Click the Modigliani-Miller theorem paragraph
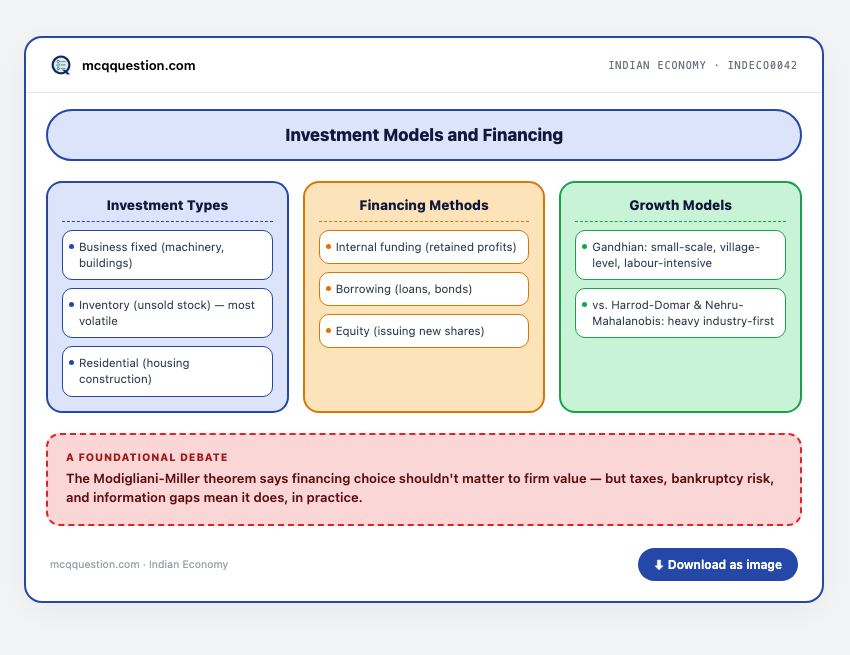The width and height of the screenshot is (850, 655). (420, 488)
